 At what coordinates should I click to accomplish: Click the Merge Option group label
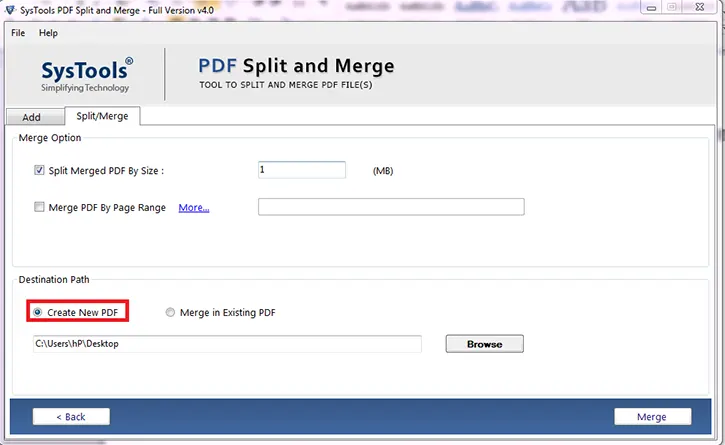click(50, 138)
